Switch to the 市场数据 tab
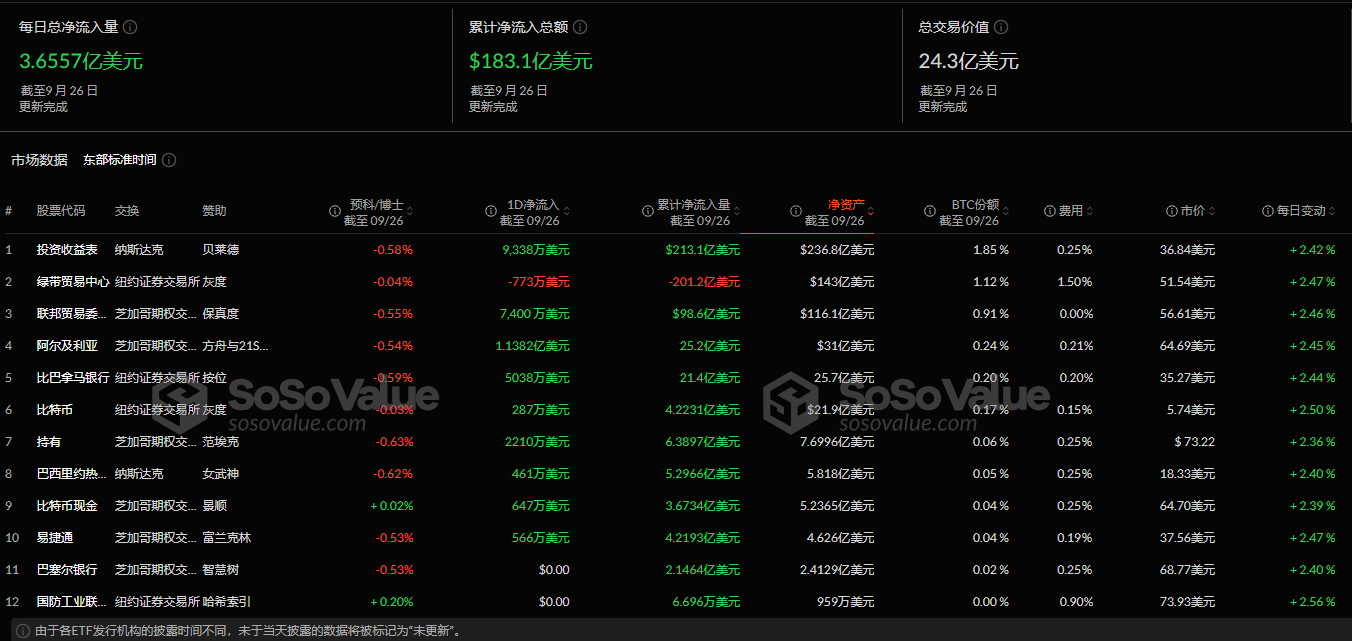 pyautogui.click(x=40, y=160)
